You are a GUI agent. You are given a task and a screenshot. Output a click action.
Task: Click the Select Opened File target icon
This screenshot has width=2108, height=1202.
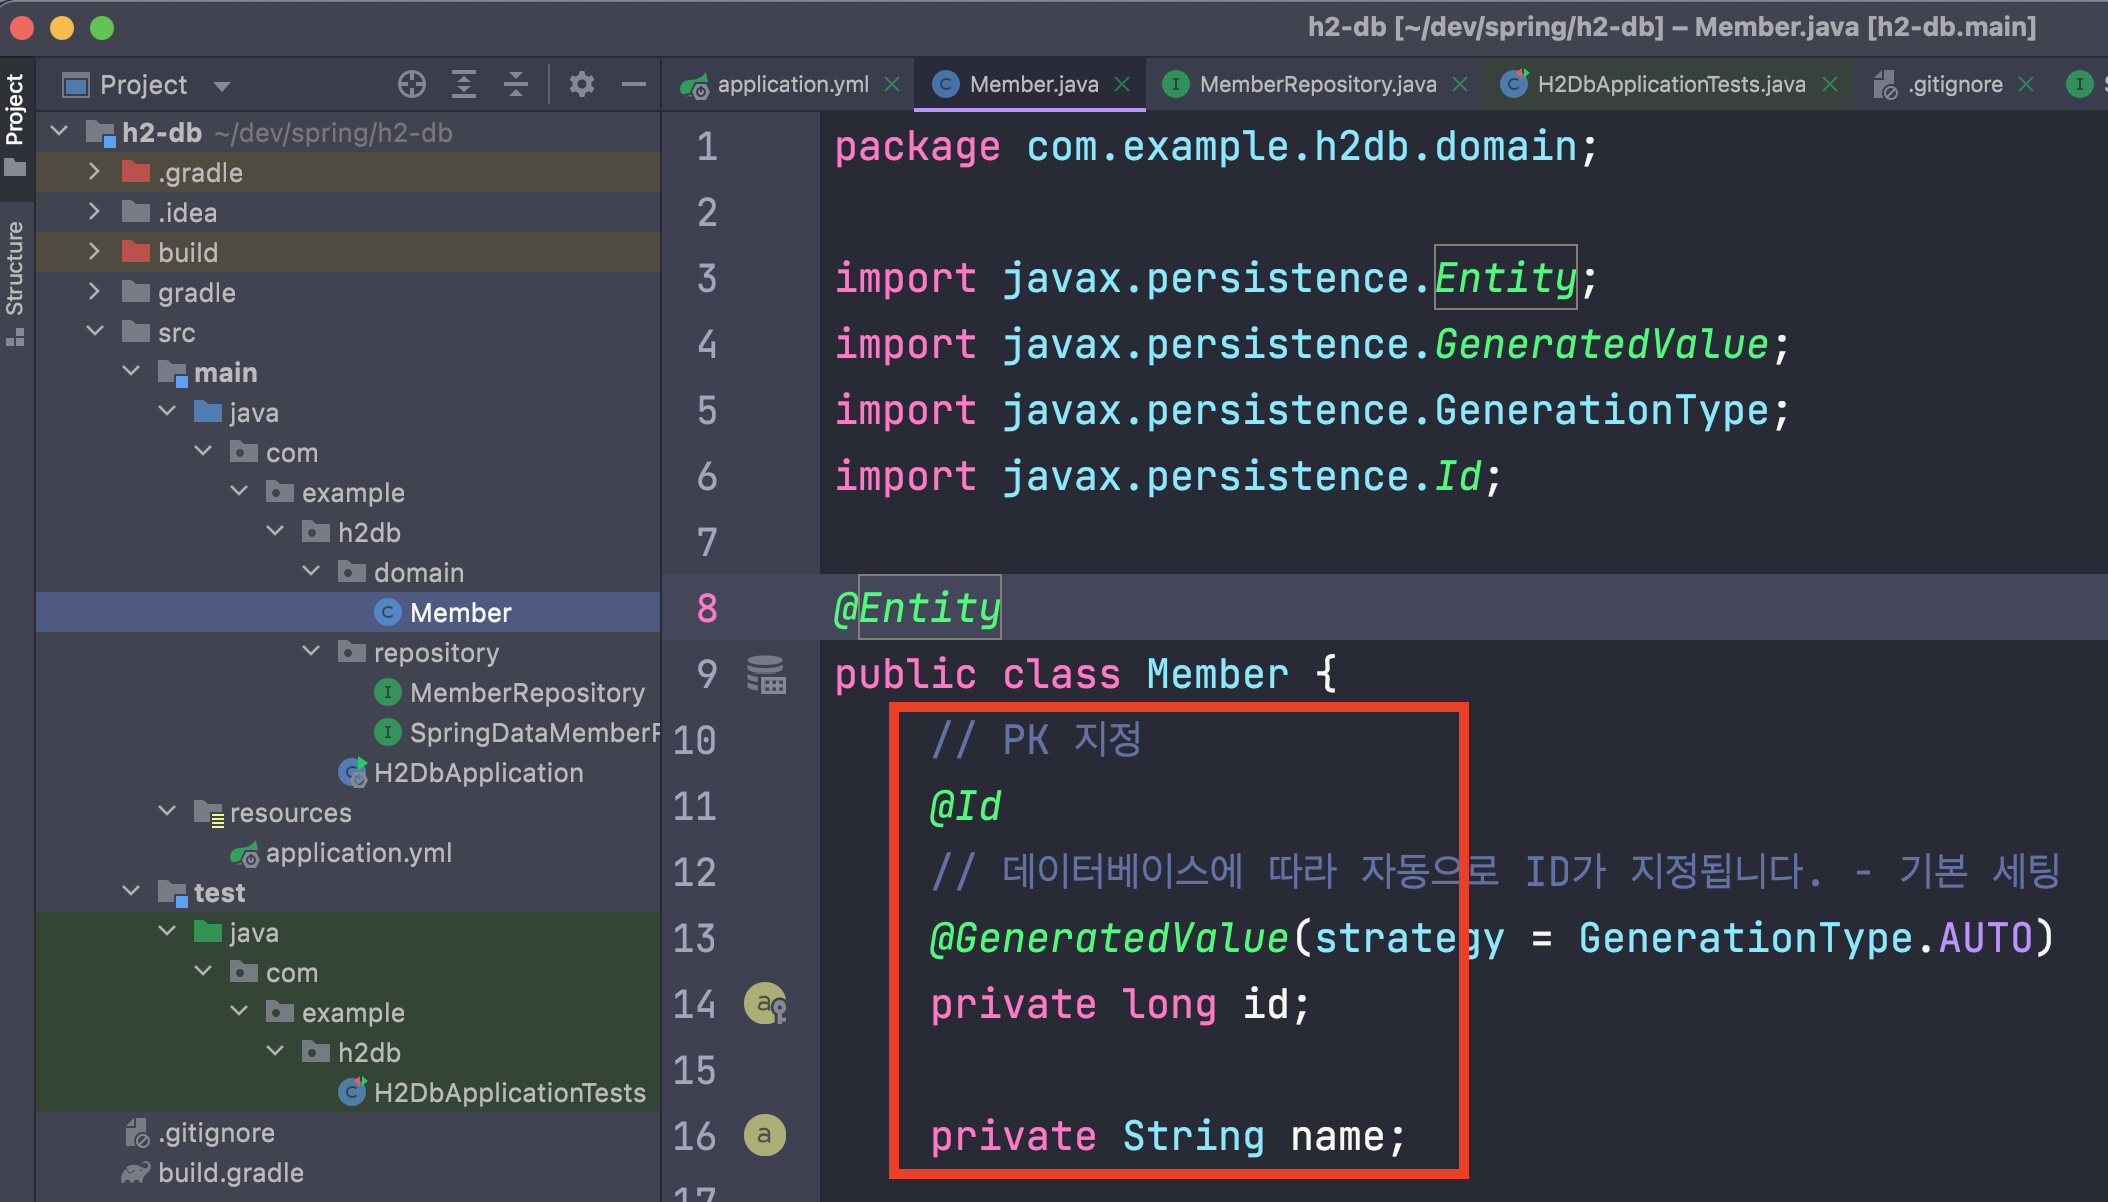tap(411, 85)
